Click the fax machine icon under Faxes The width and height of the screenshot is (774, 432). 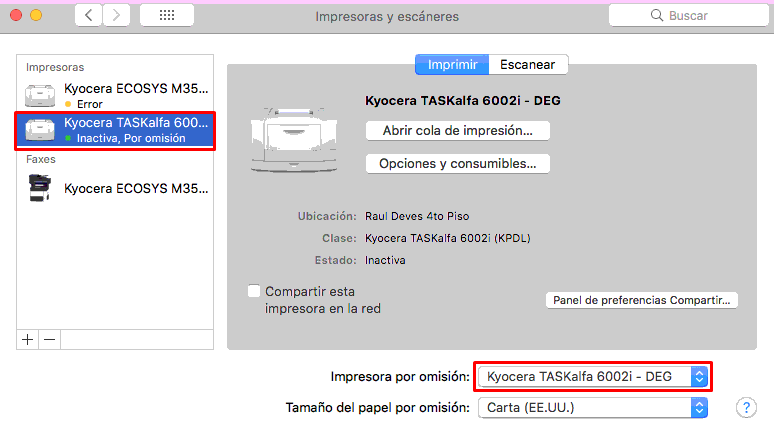pyautogui.click(x=40, y=188)
